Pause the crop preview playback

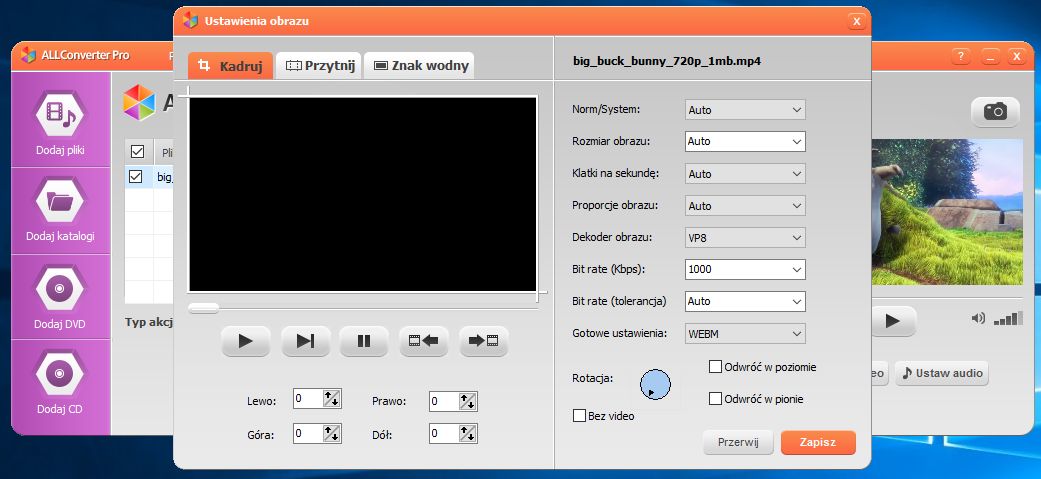click(364, 341)
